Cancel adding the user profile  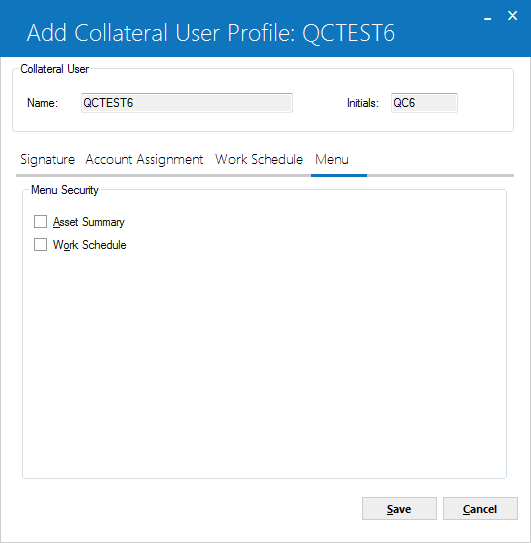click(x=480, y=509)
